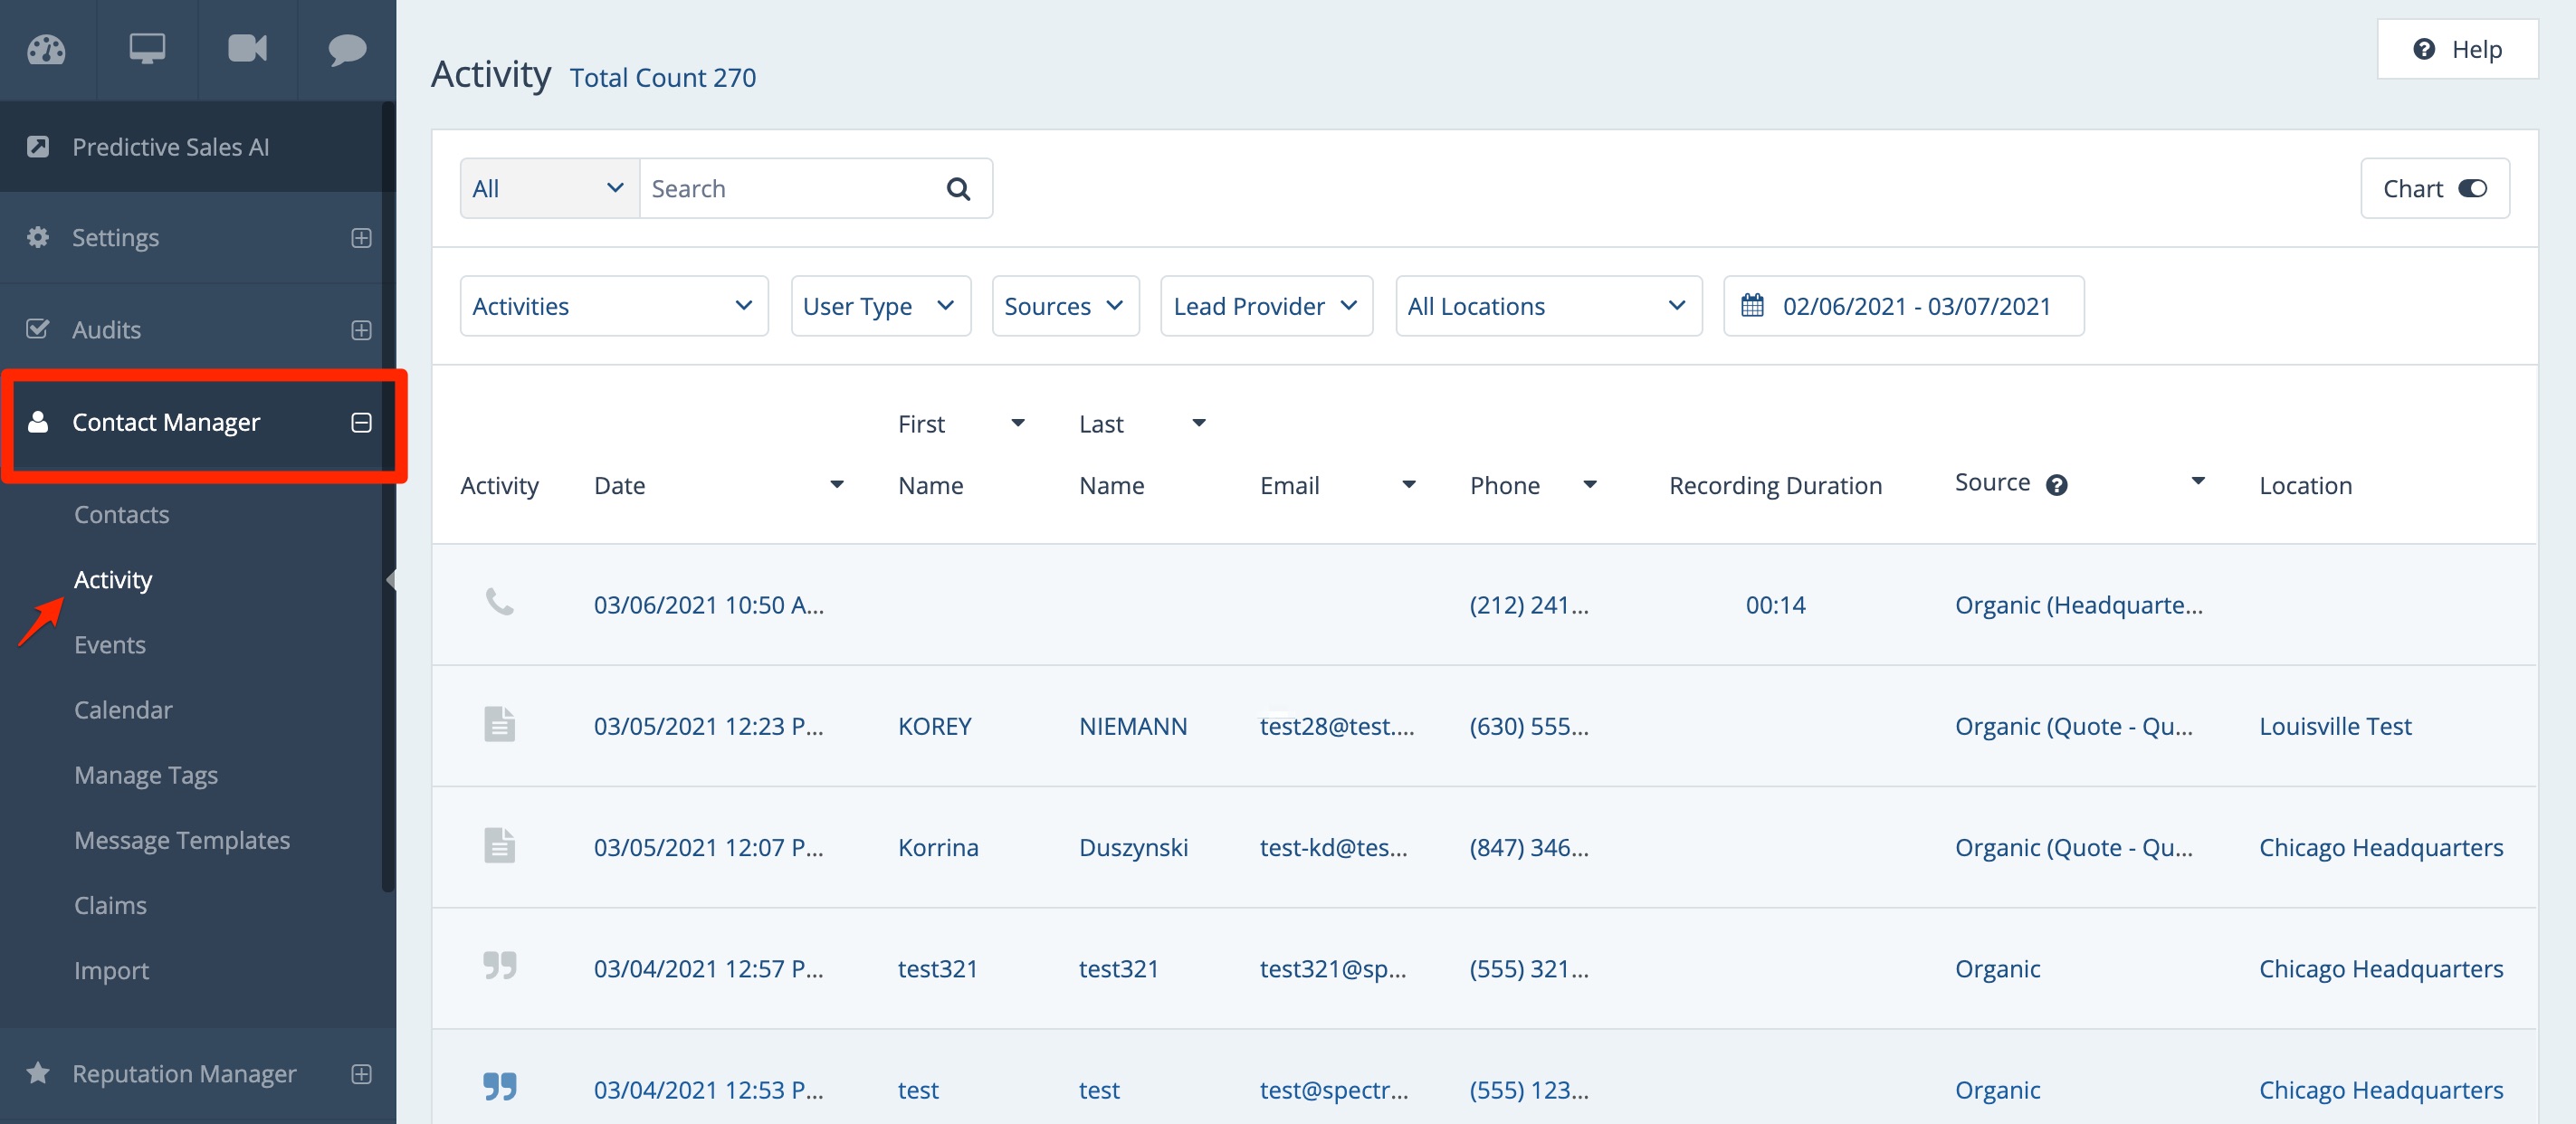This screenshot has width=2576, height=1124.
Task: Click the search magnifier icon
Action: click(957, 189)
